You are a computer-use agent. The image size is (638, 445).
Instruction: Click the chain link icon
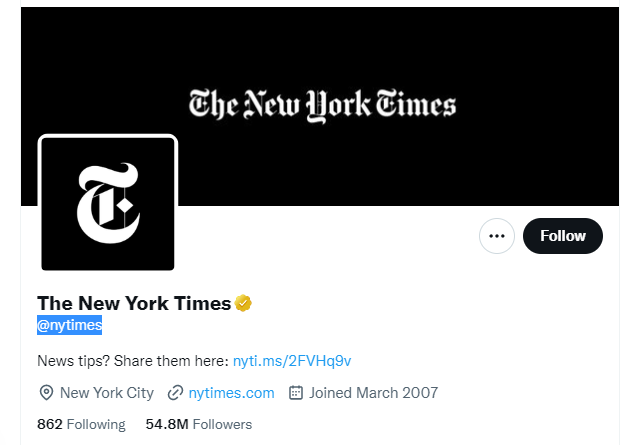175,393
